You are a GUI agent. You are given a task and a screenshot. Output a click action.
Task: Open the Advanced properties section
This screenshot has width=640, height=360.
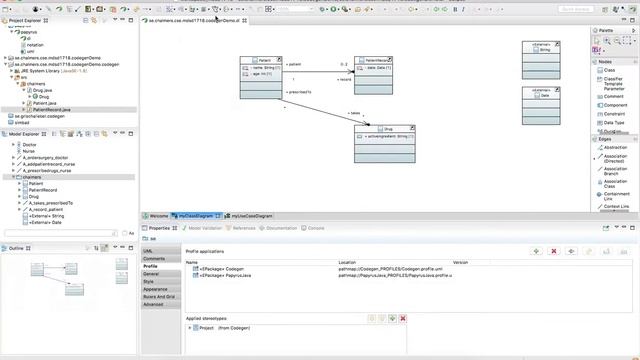tap(161, 304)
